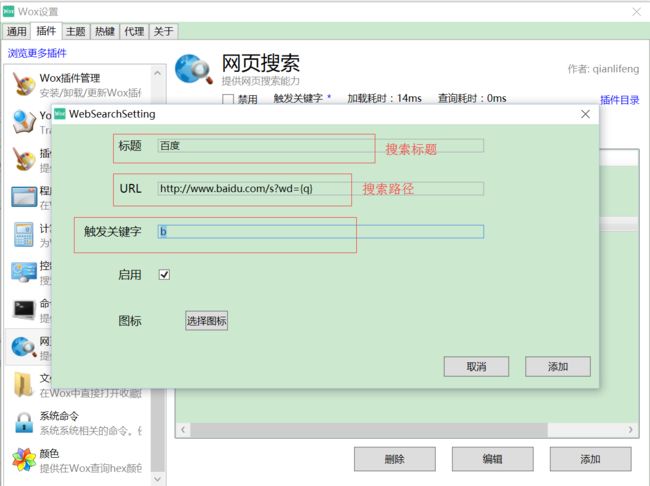
Task: Open the control panel plugin icon
Action: (24, 272)
